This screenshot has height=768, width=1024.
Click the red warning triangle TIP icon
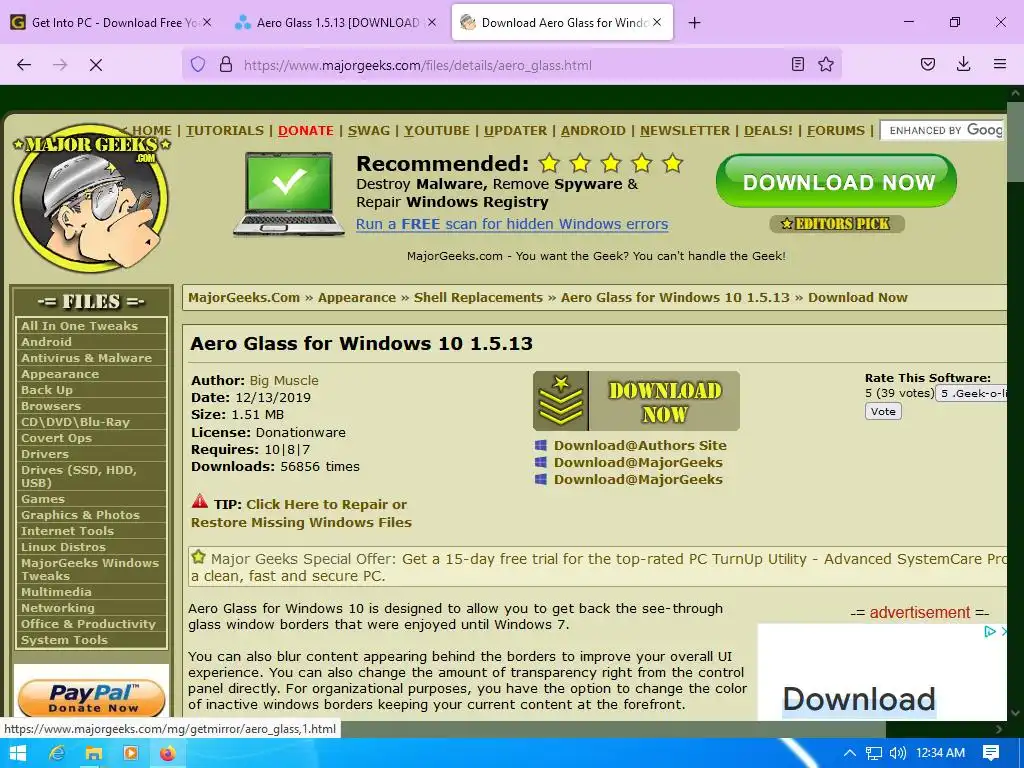point(200,502)
